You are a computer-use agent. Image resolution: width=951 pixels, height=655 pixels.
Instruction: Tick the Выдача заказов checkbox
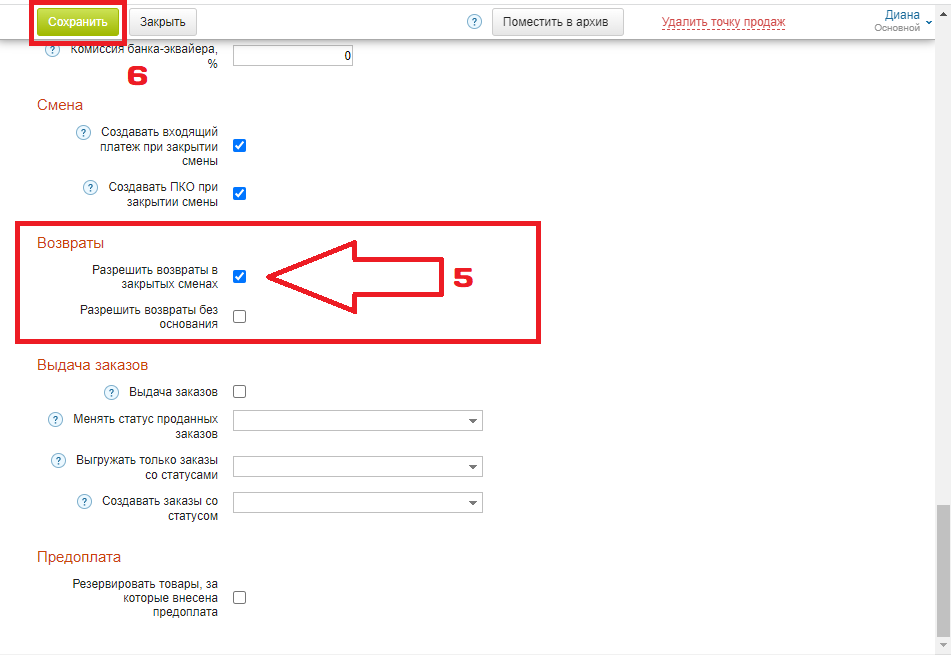tap(239, 392)
